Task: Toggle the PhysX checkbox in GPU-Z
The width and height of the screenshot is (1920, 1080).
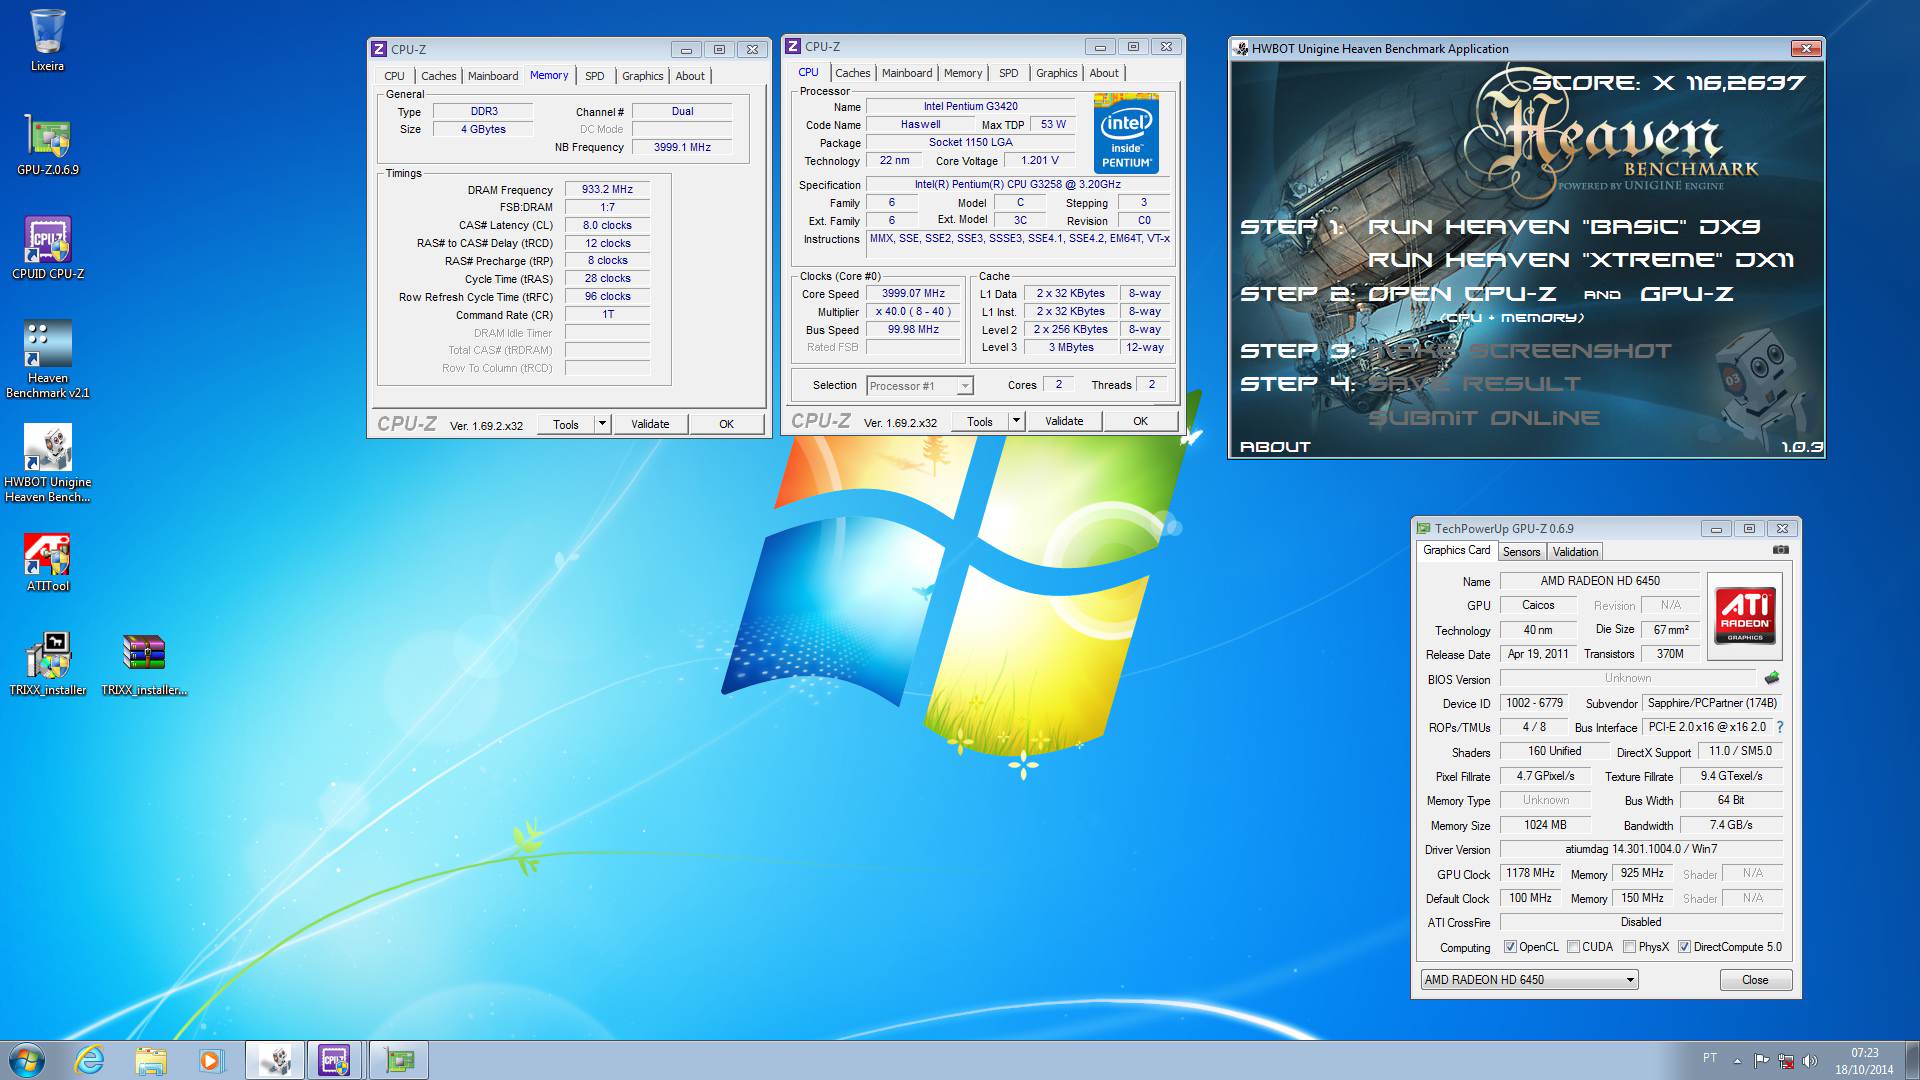Action: tap(1629, 947)
